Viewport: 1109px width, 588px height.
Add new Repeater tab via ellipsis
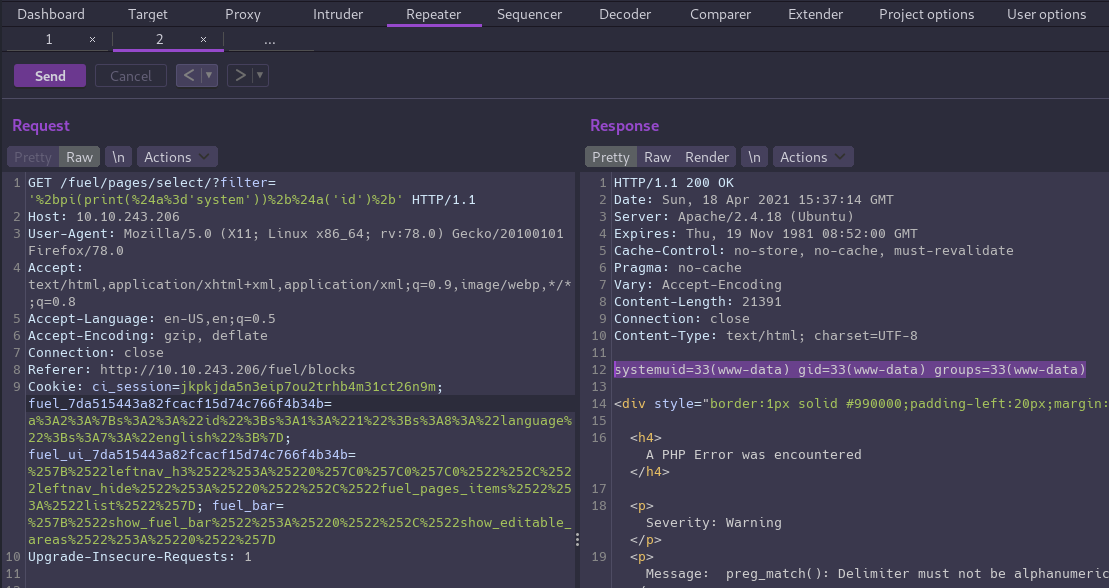(x=269, y=40)
